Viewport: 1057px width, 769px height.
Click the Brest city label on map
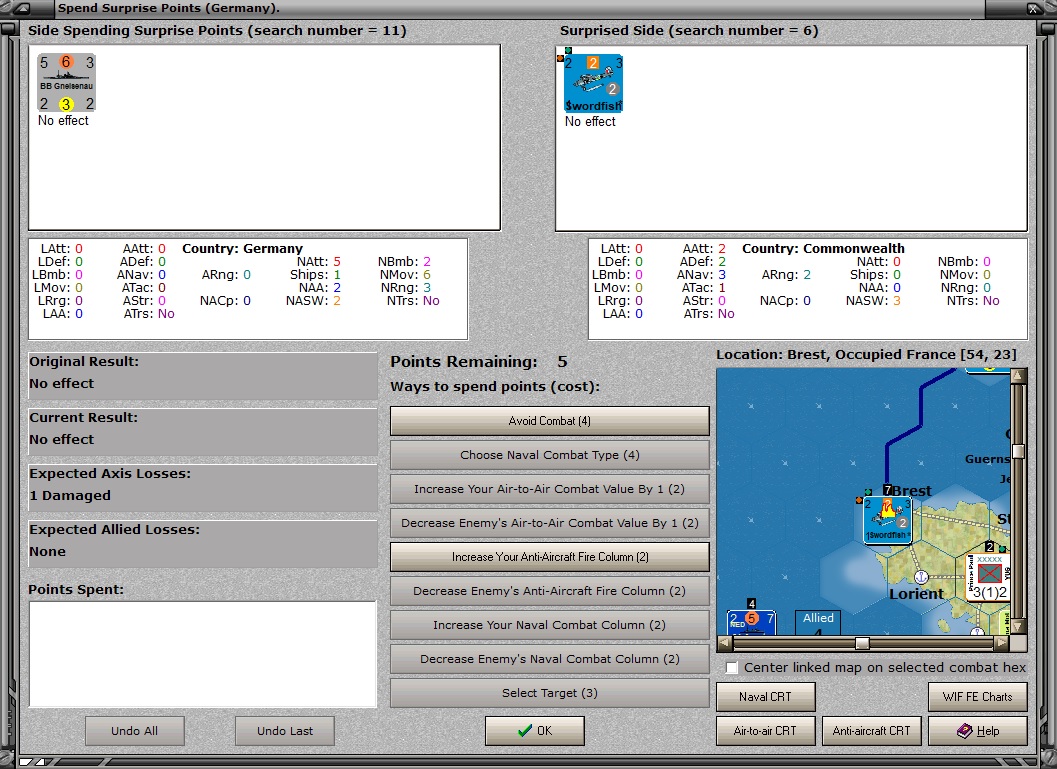coord(912,491)
